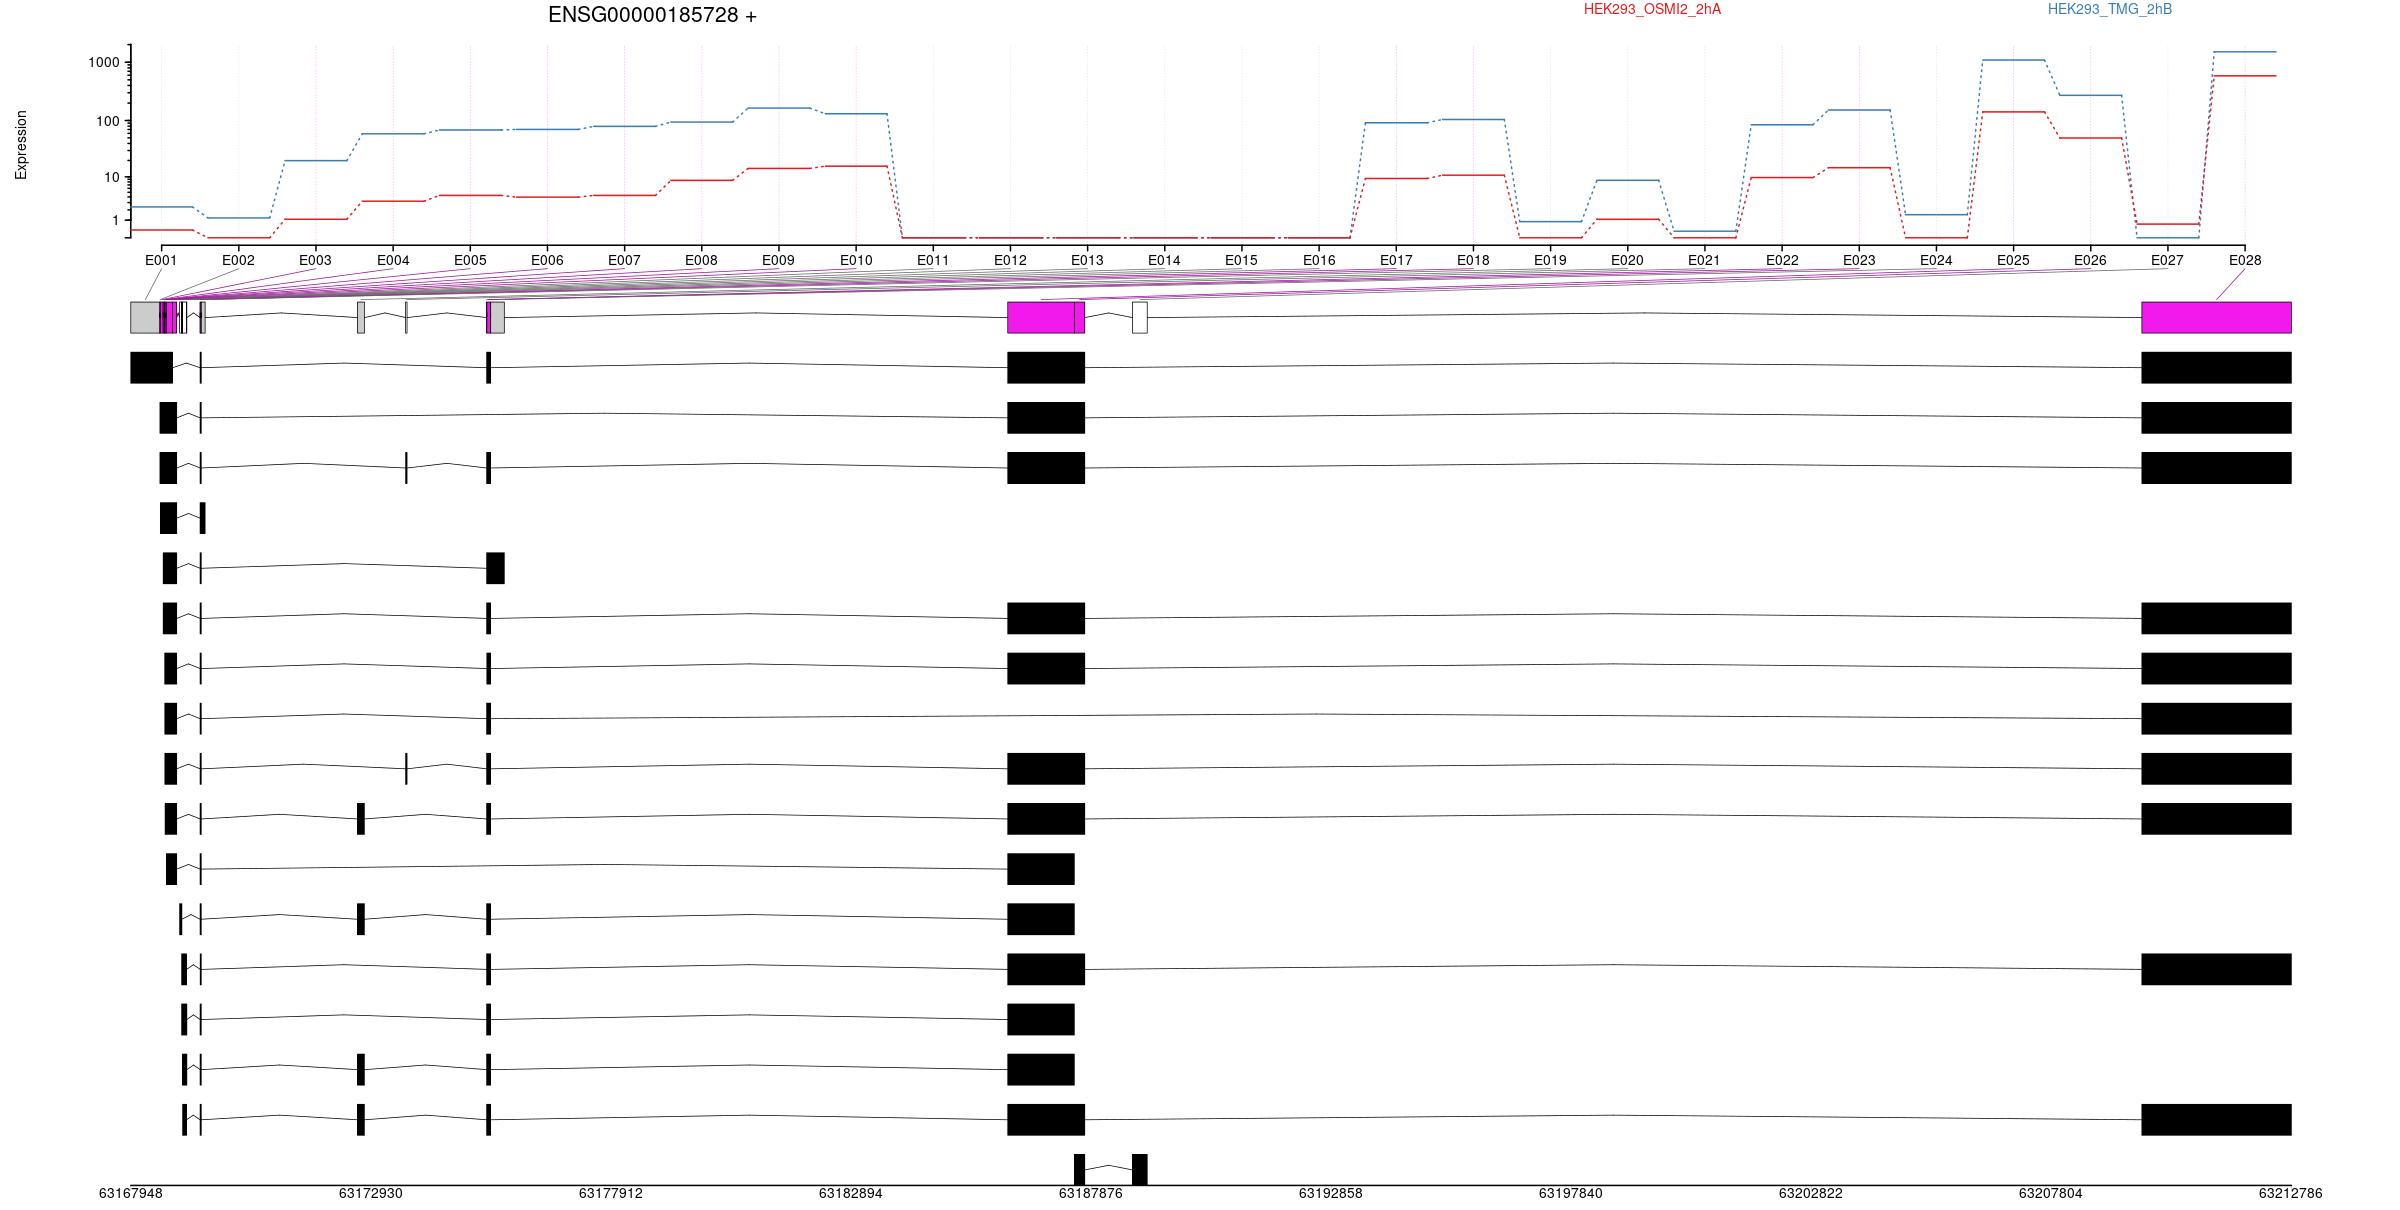2400x1210 pixels.
Task: Click exon label E024
Action: point(1936,260)
